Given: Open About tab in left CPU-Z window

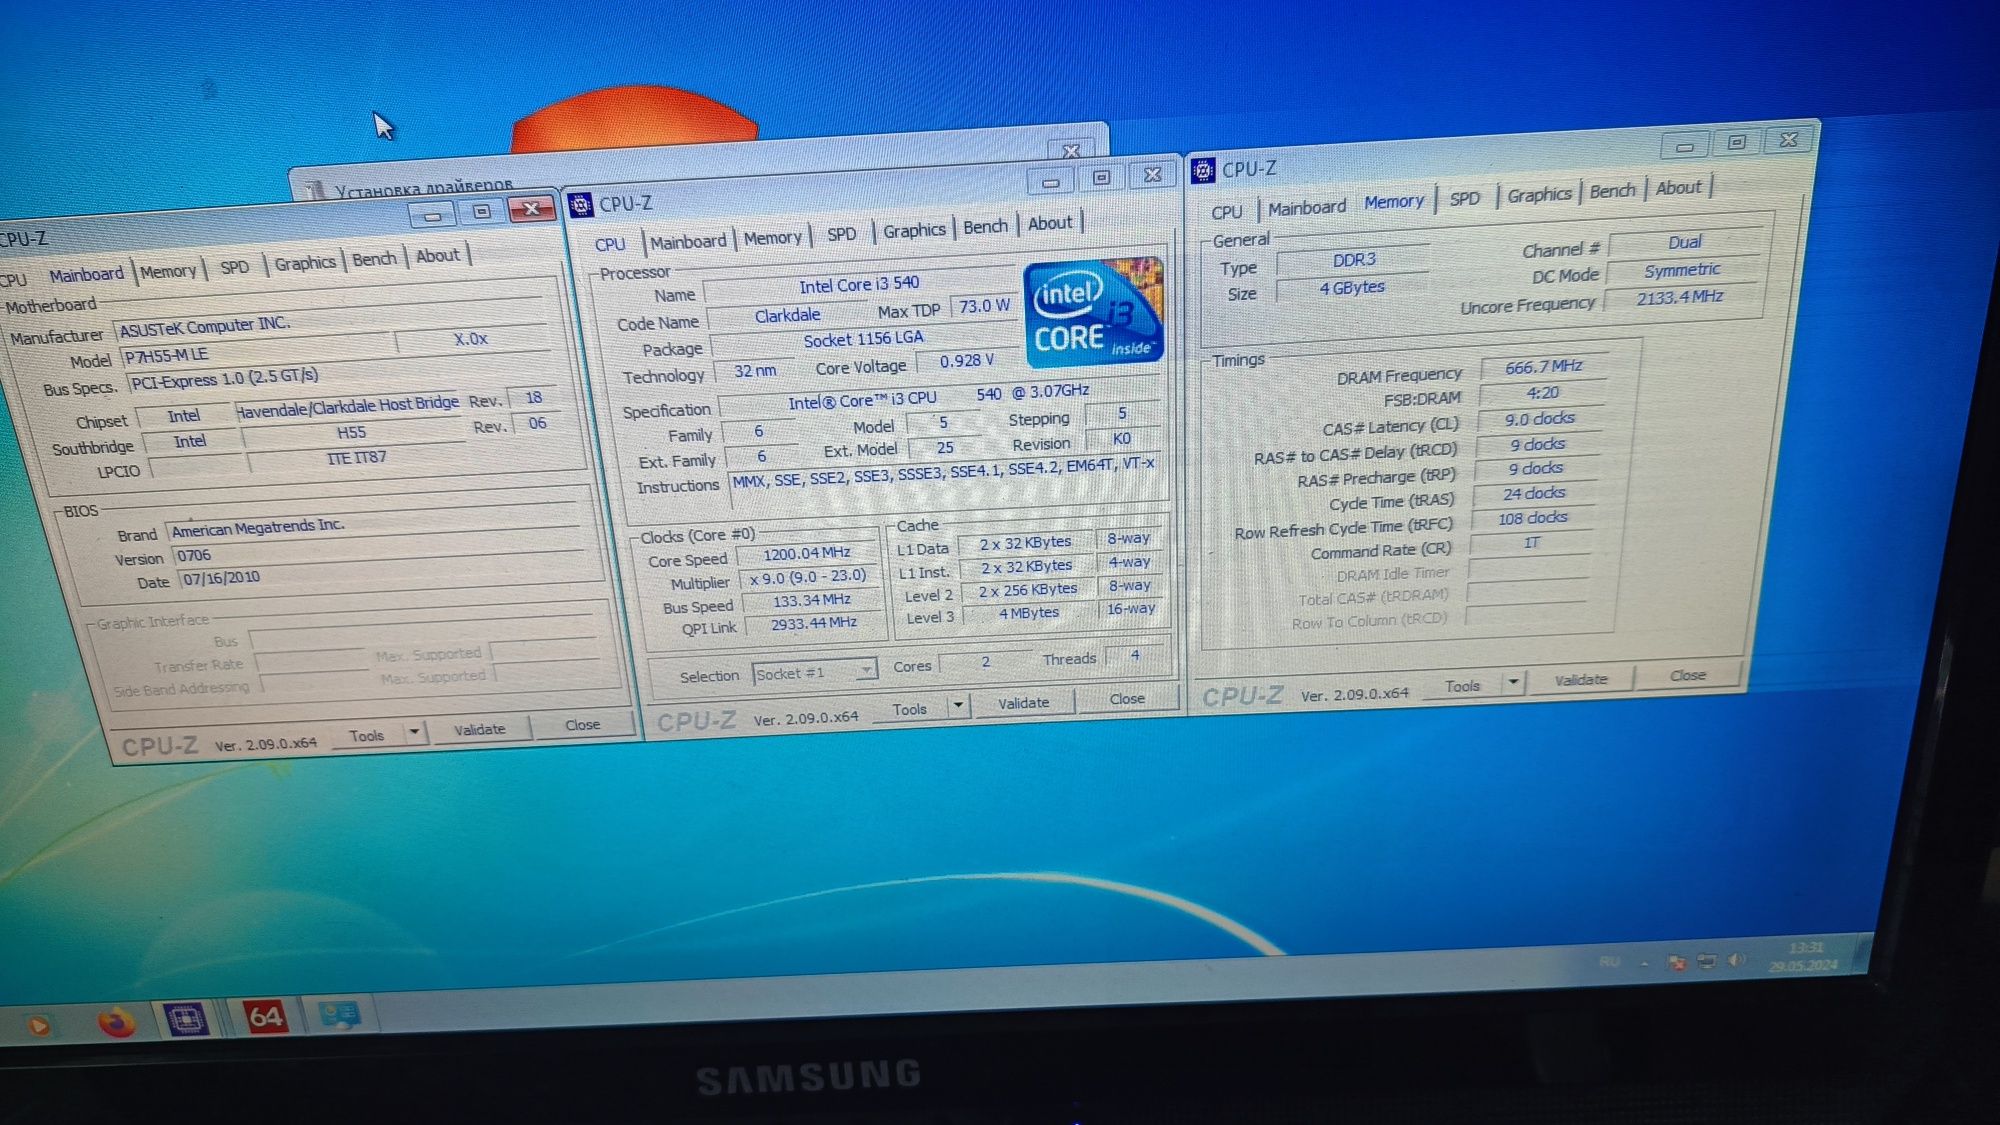Looking at the screenshot, I should pos(438,256).
